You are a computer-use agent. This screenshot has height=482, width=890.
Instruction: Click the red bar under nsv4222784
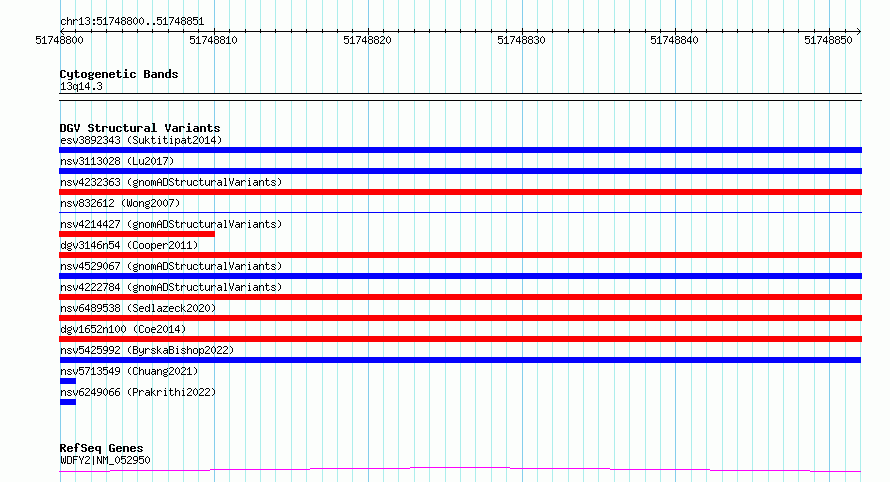click(x=460, y=297)
